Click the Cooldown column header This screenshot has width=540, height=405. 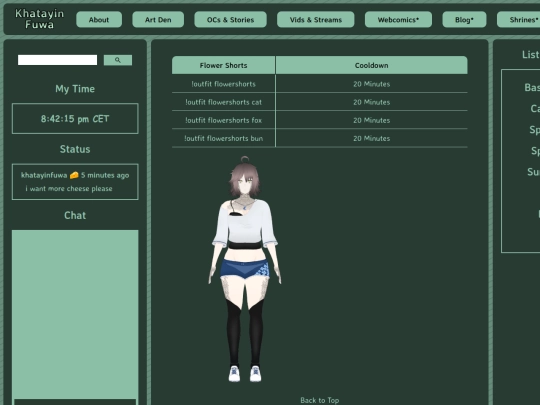tap(372, 65)
